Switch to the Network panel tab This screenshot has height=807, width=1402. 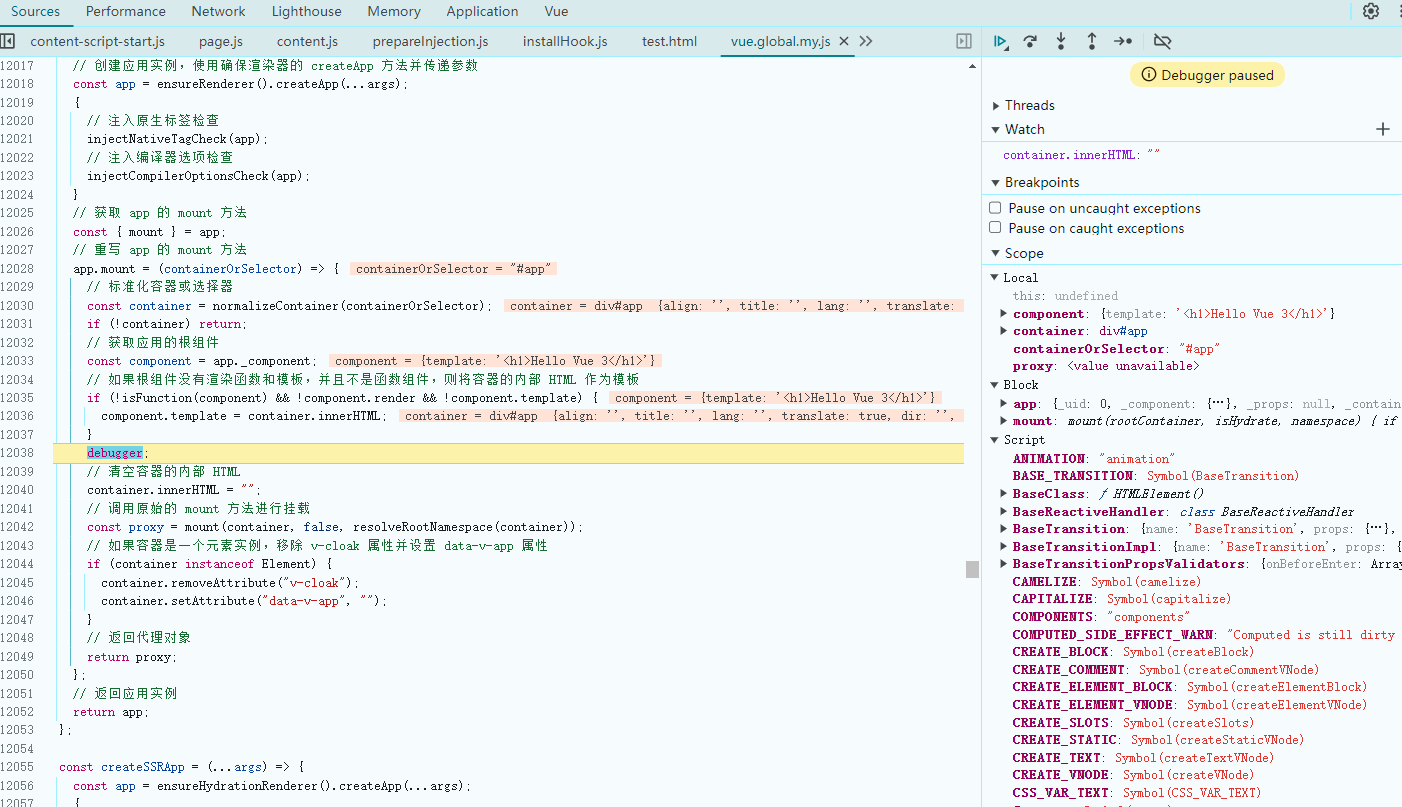point(218,12)
